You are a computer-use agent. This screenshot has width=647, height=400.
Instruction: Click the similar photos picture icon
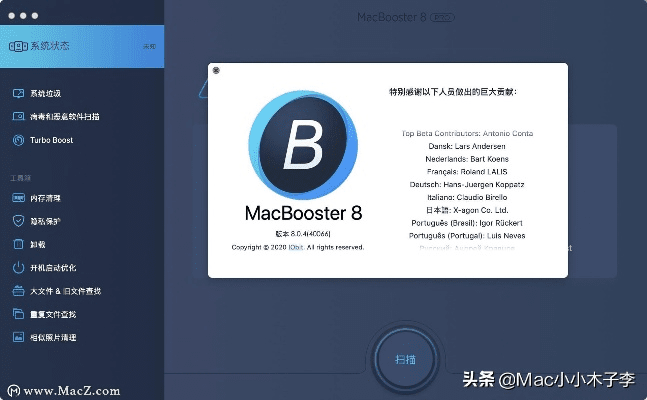coord(18,337)
